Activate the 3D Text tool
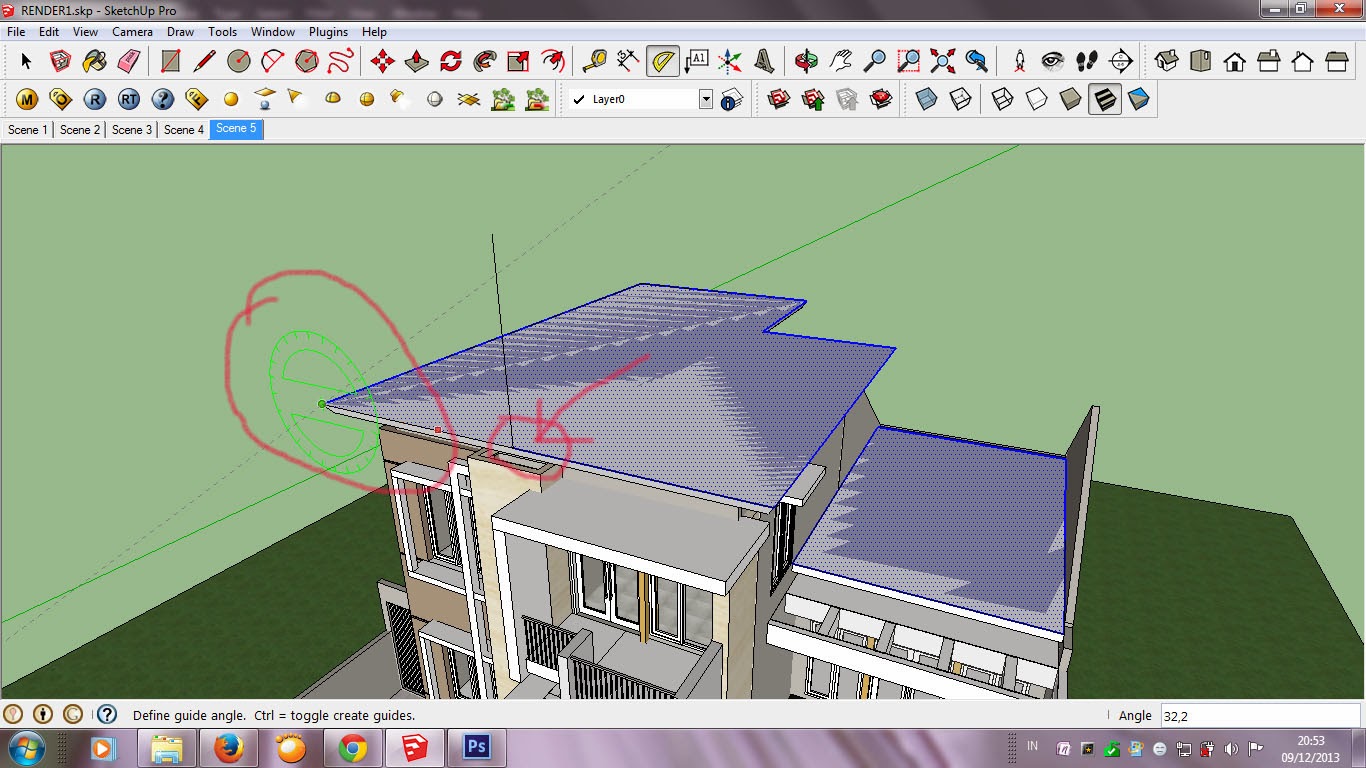The image size is (1366, 768). pyautogui.click(x=764, y=61)
